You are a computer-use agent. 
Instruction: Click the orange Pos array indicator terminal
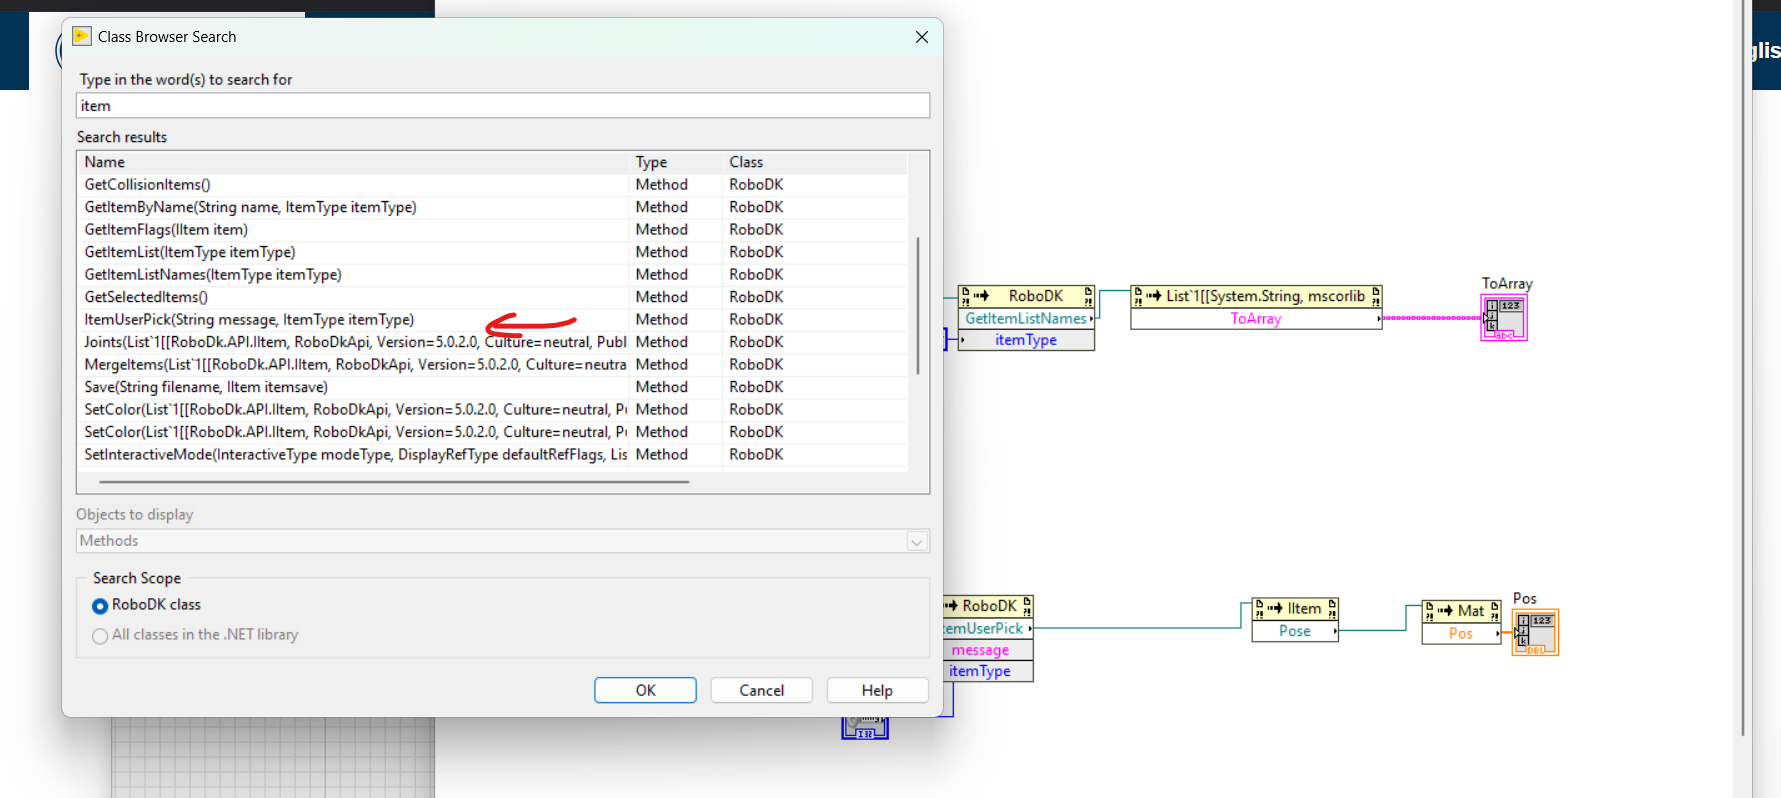(x=1535, y=633)
